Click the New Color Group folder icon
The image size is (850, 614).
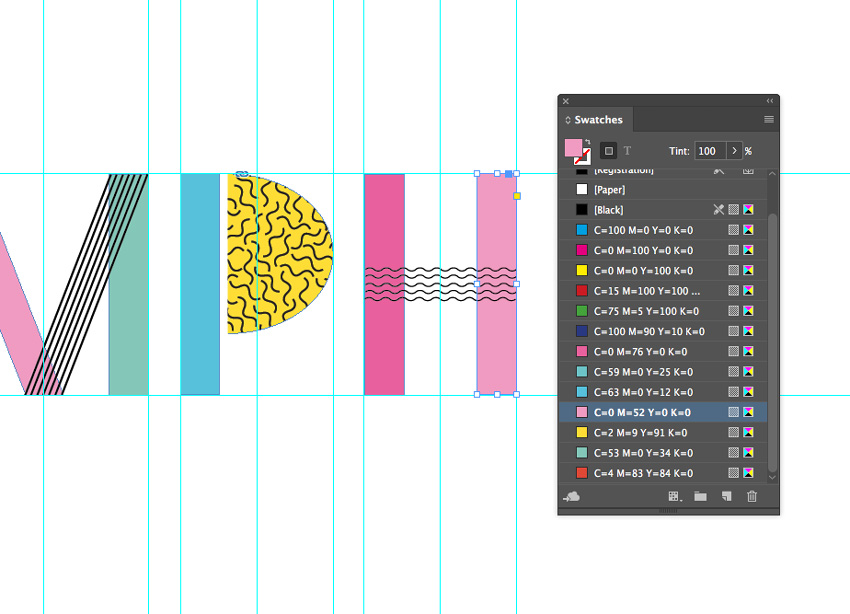700,496
